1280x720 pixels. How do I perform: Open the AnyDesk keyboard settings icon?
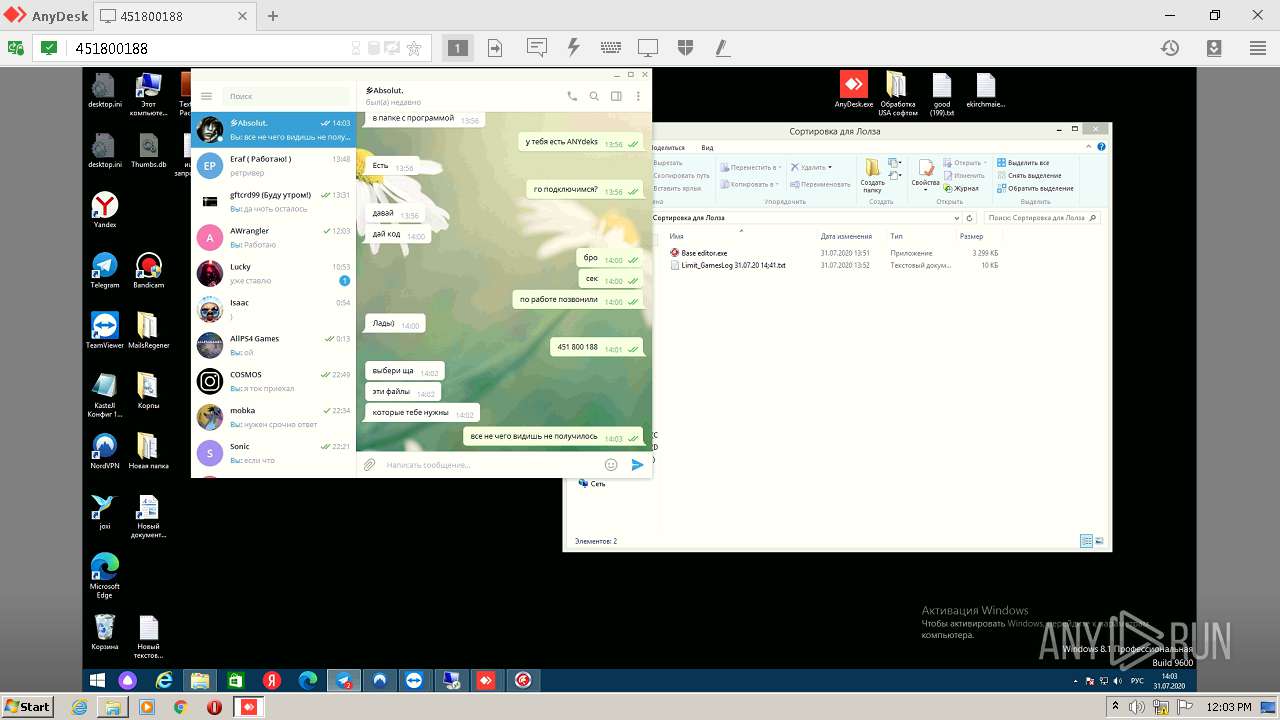coord(610,48)
